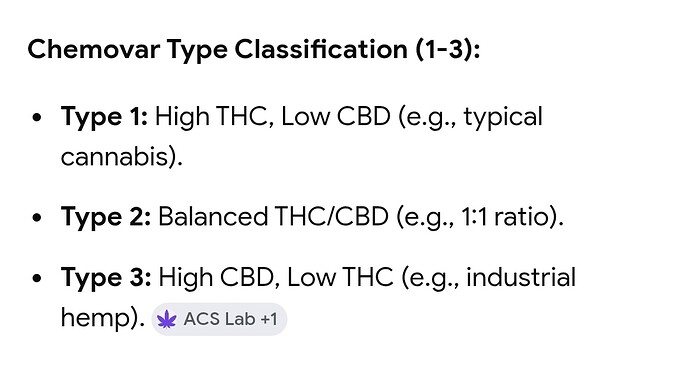Select the bold Type 2: label
The width and height of the screenshot is (690, 378).
(106, 217)
